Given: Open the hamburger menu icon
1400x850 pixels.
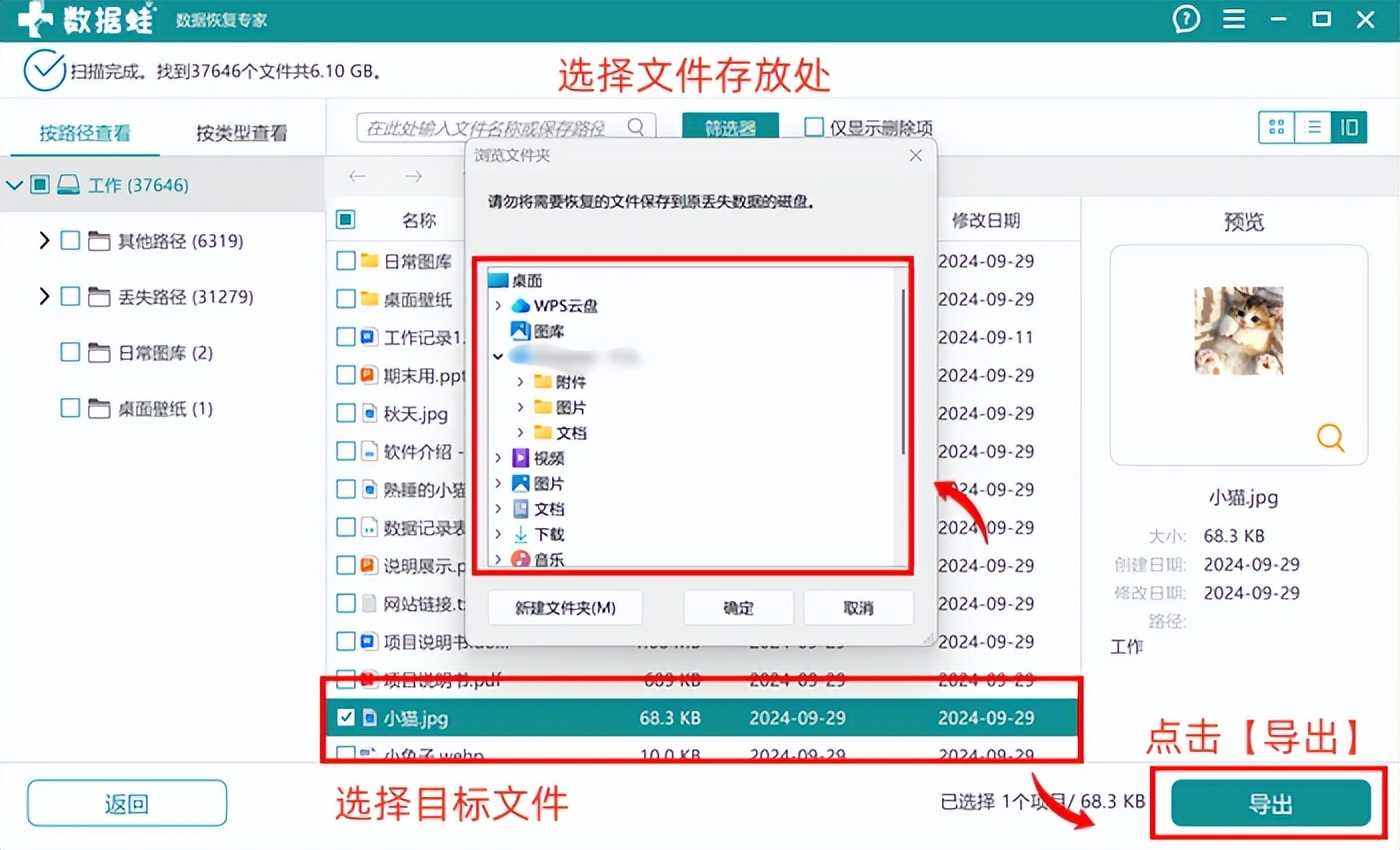Looking at the screenshot, I should (x=1234, y=19).
